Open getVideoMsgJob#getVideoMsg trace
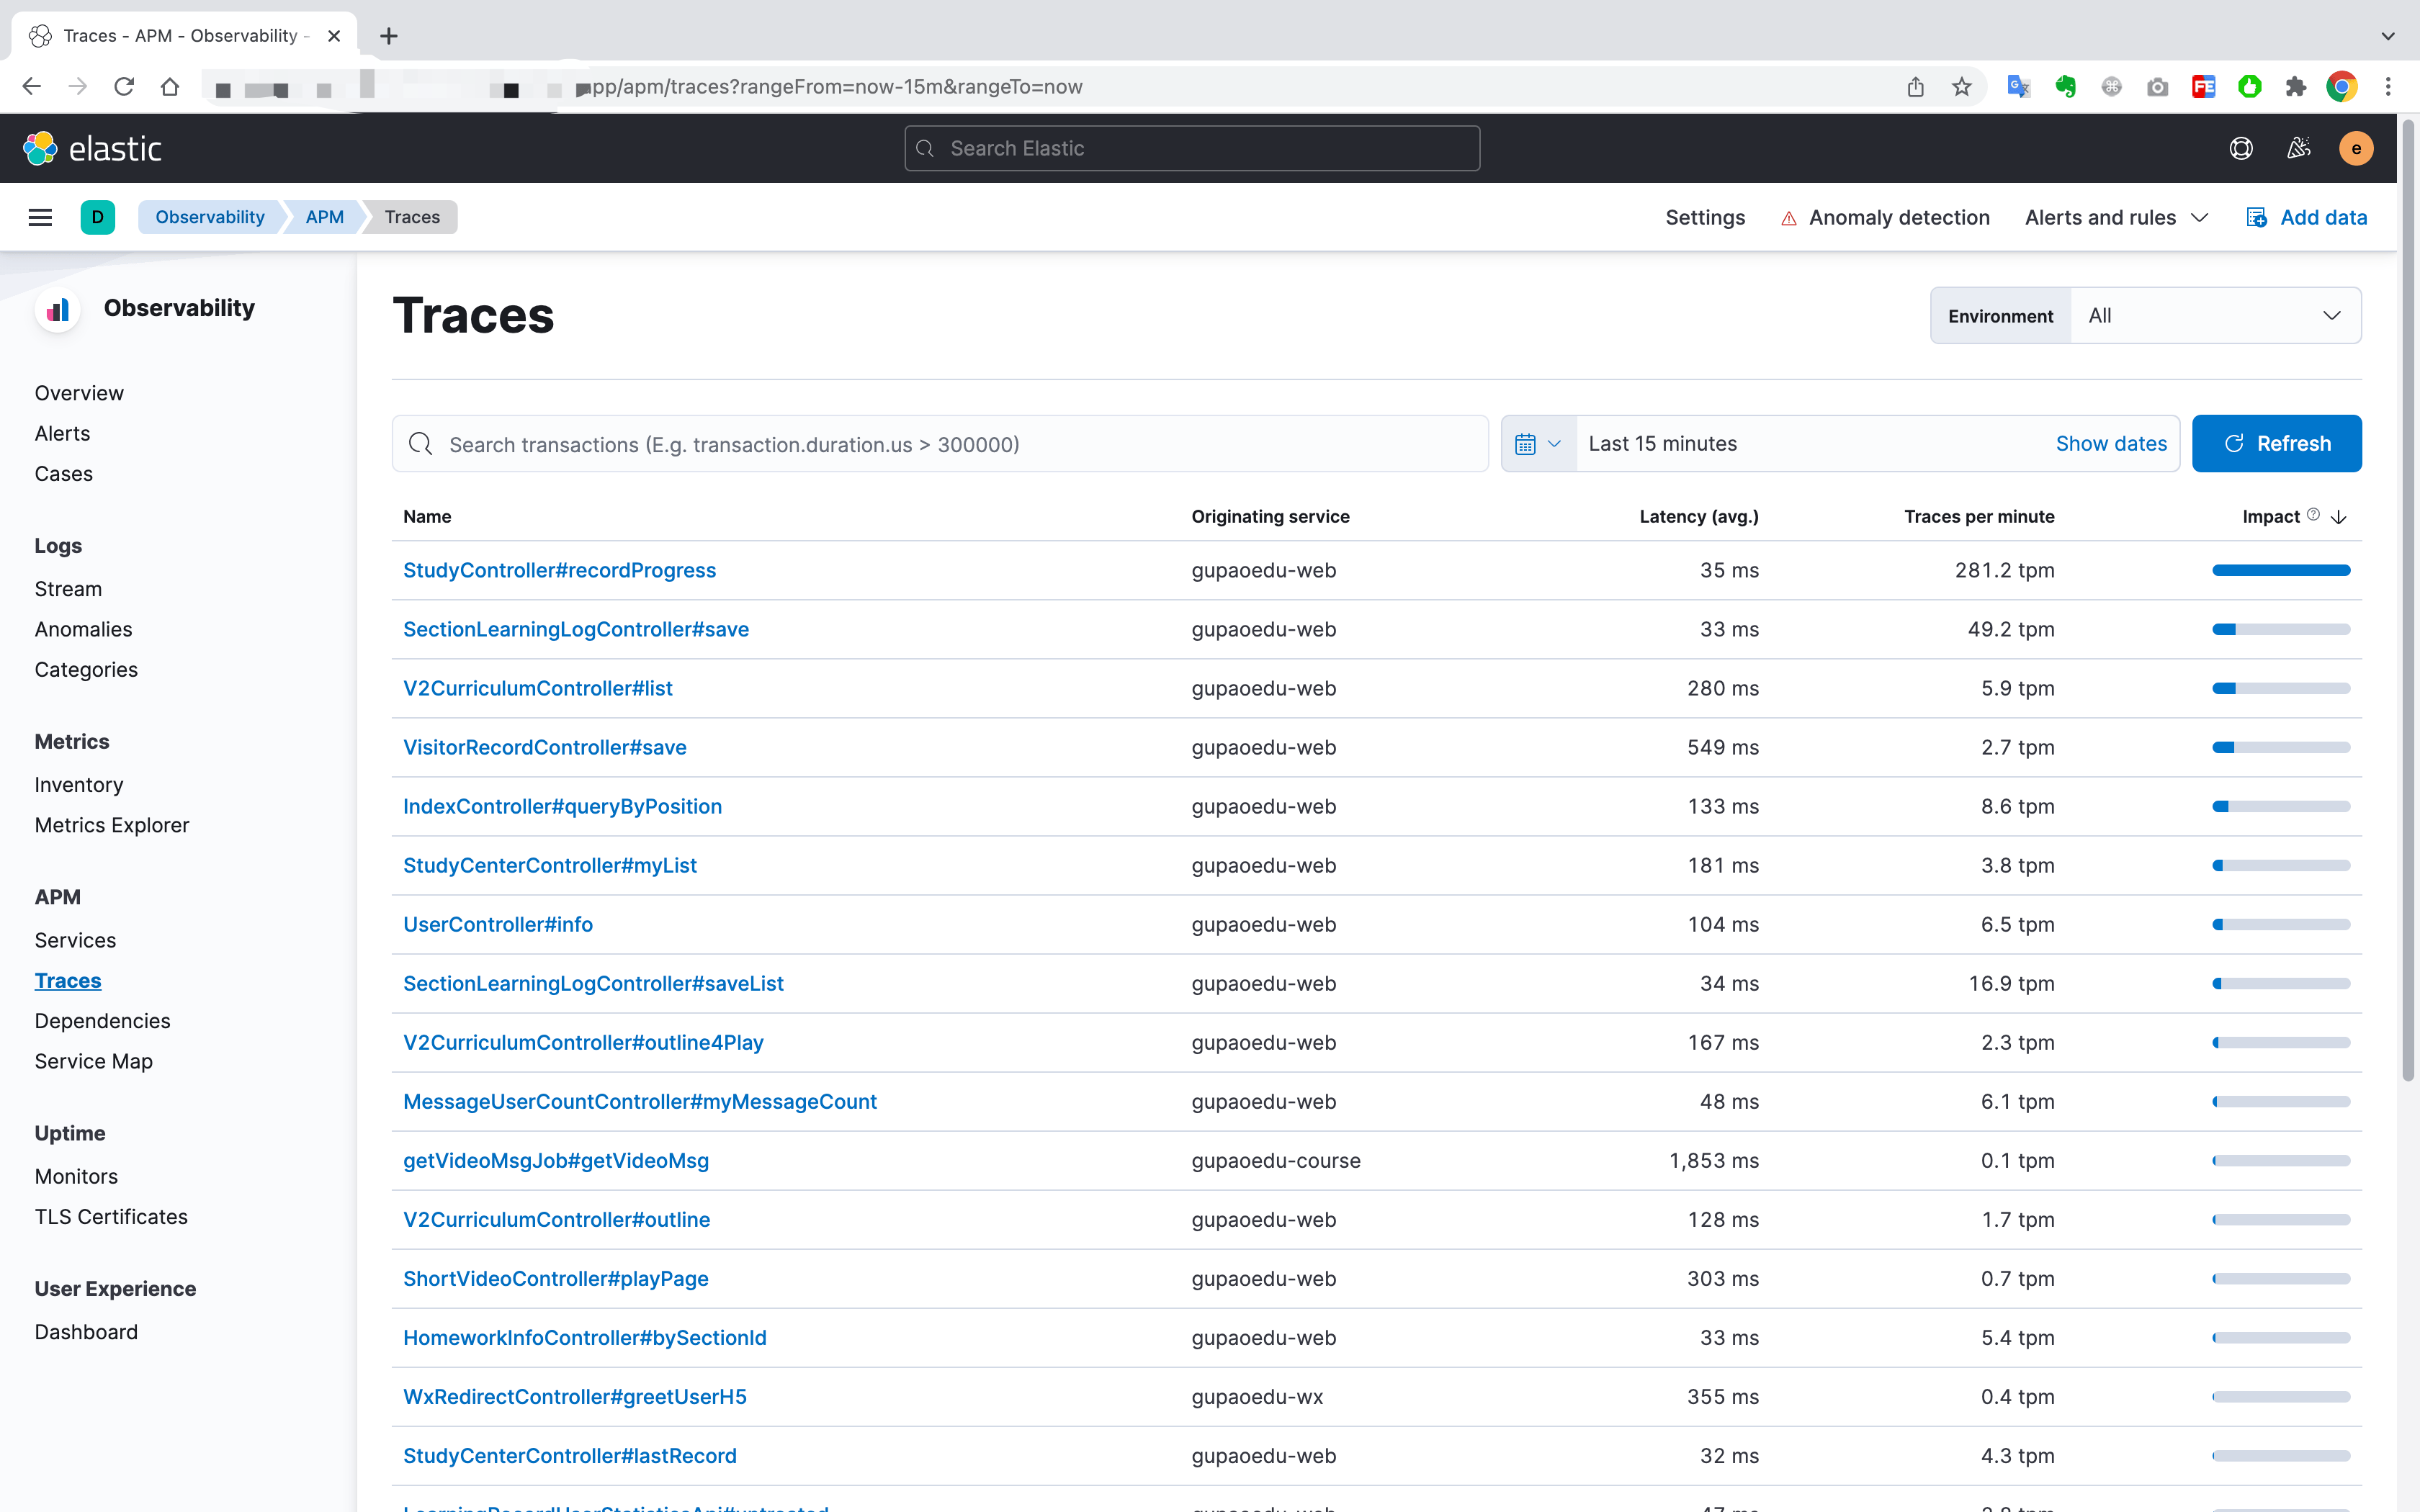The width and height of the screenshot is (2420, 1512). click(x=556, y=1160)
